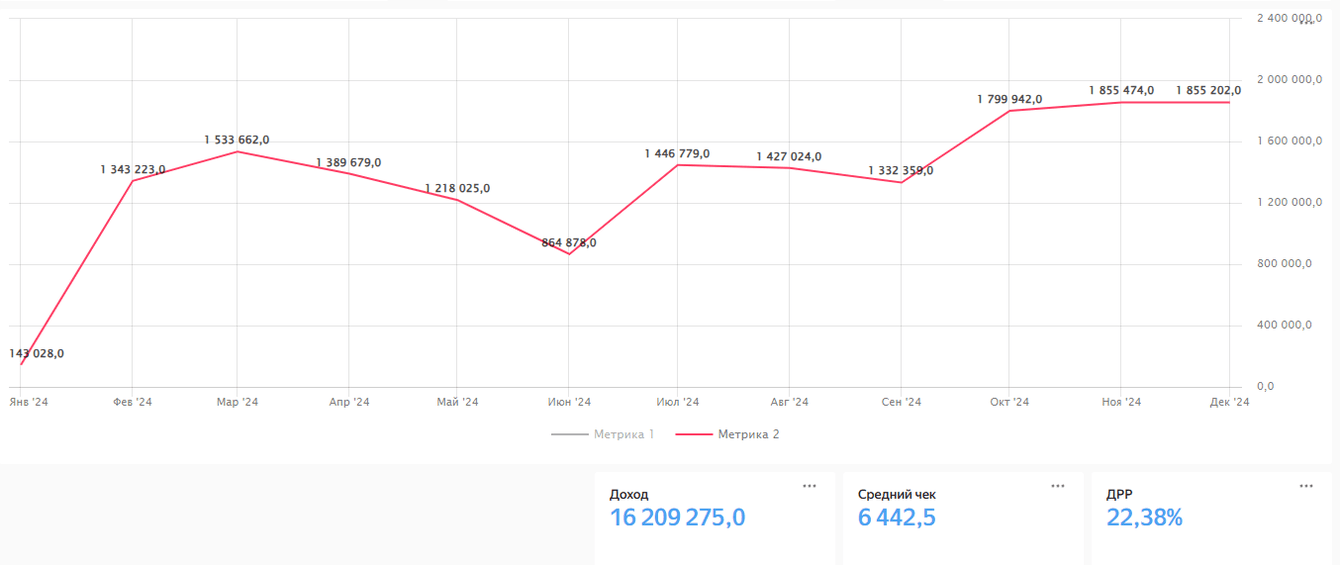The image size is (1340, 565).
Task: Click the Авг '24 axis label
Action: 789,402
